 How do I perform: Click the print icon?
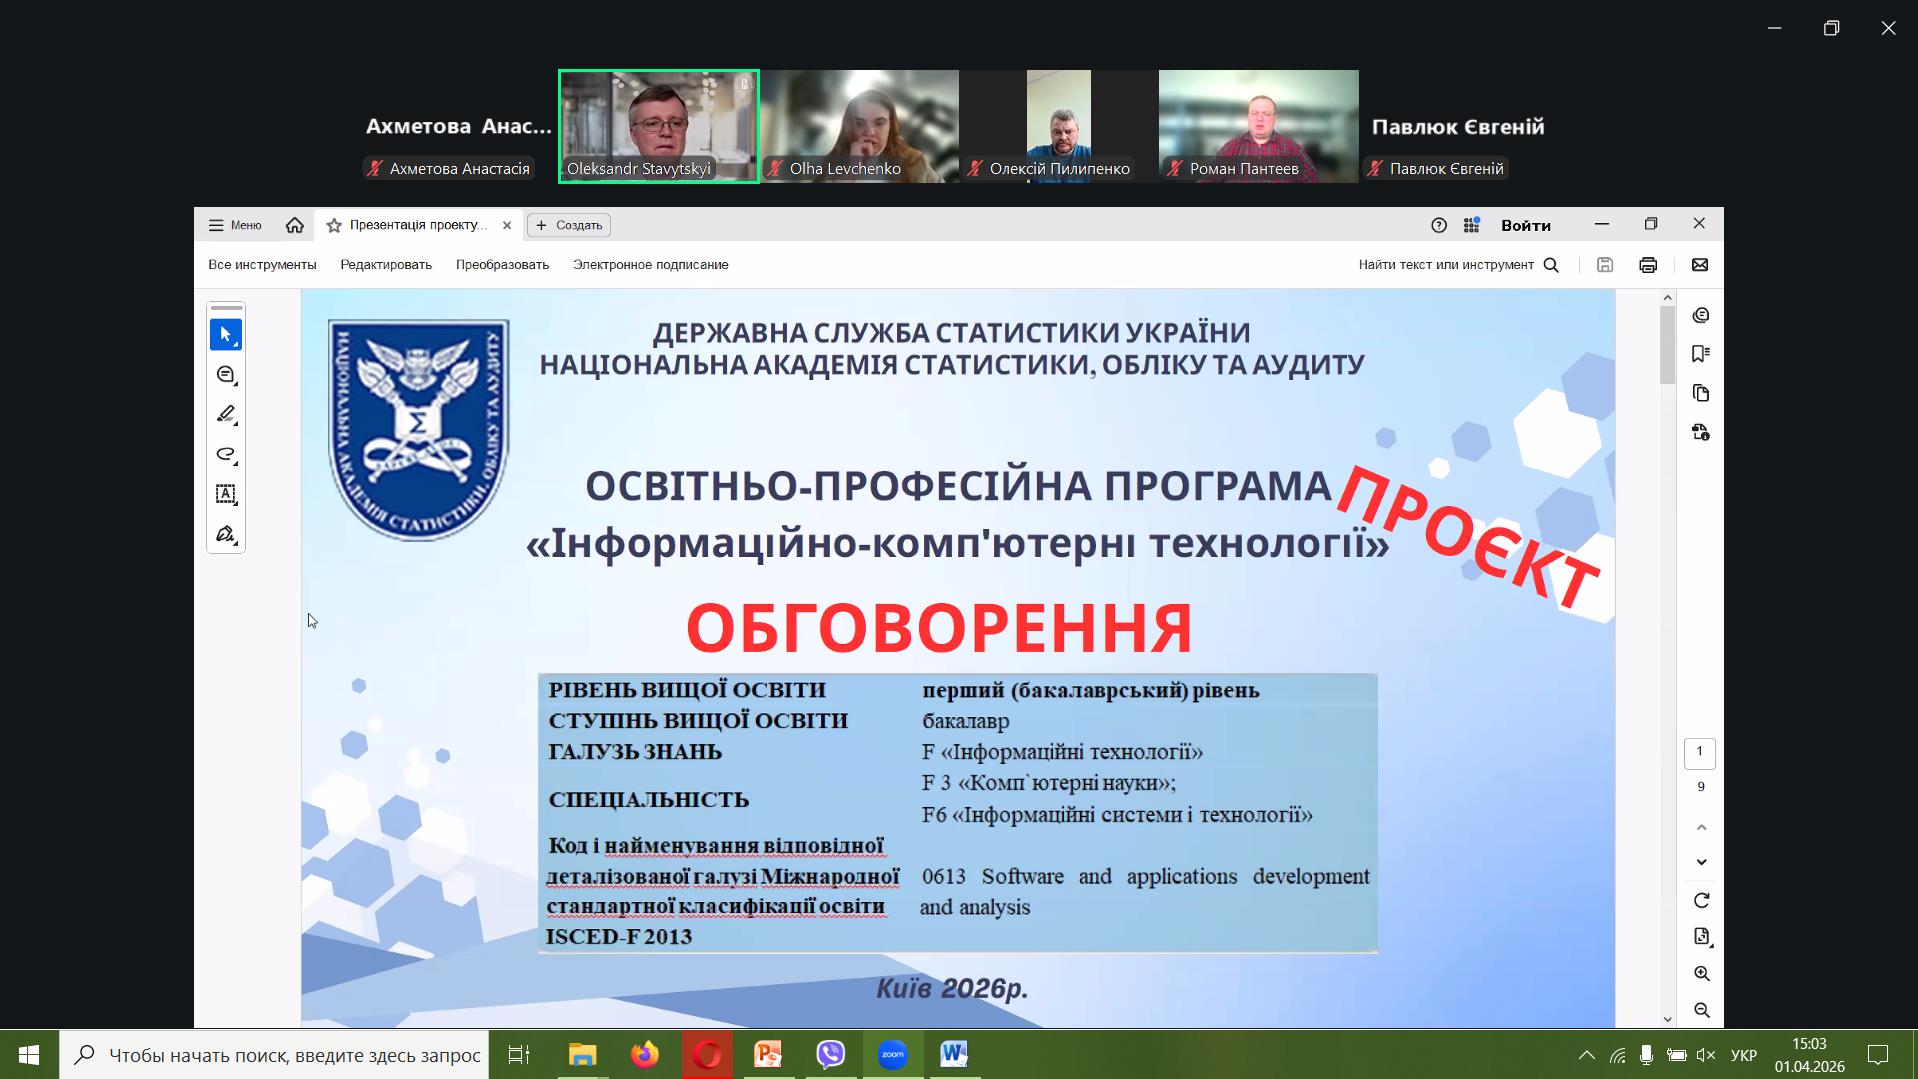point(1648,265)
